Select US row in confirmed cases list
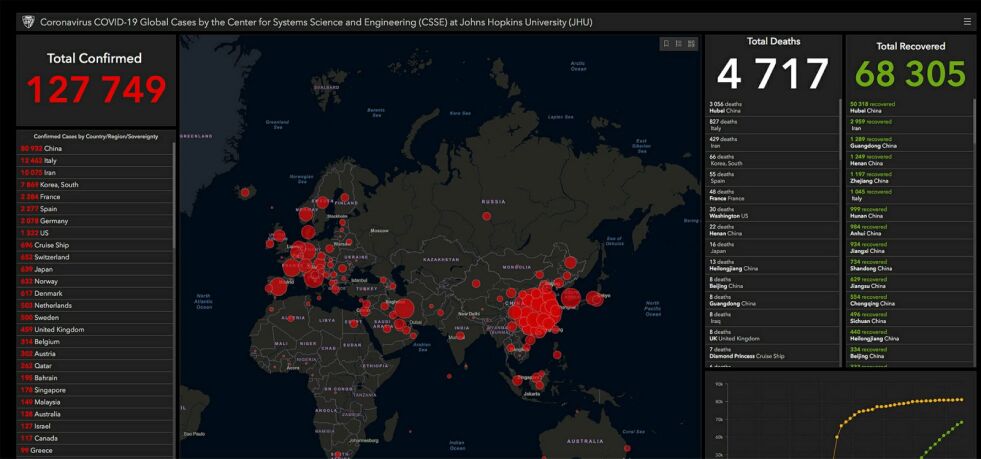 96,233
